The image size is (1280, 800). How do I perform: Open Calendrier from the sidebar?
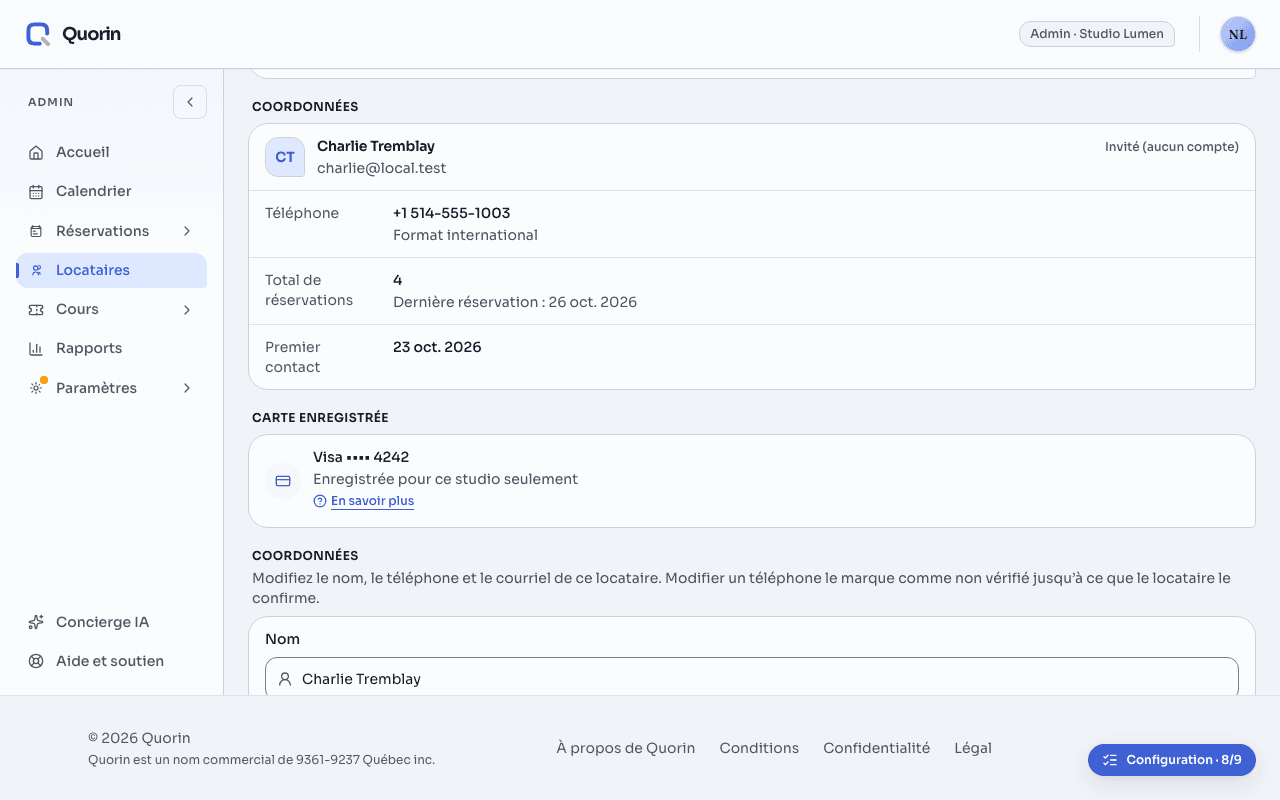[112, 192]
